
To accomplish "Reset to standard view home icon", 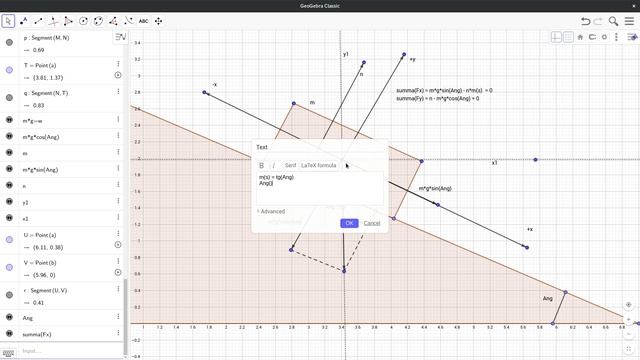I will [580, 37].
